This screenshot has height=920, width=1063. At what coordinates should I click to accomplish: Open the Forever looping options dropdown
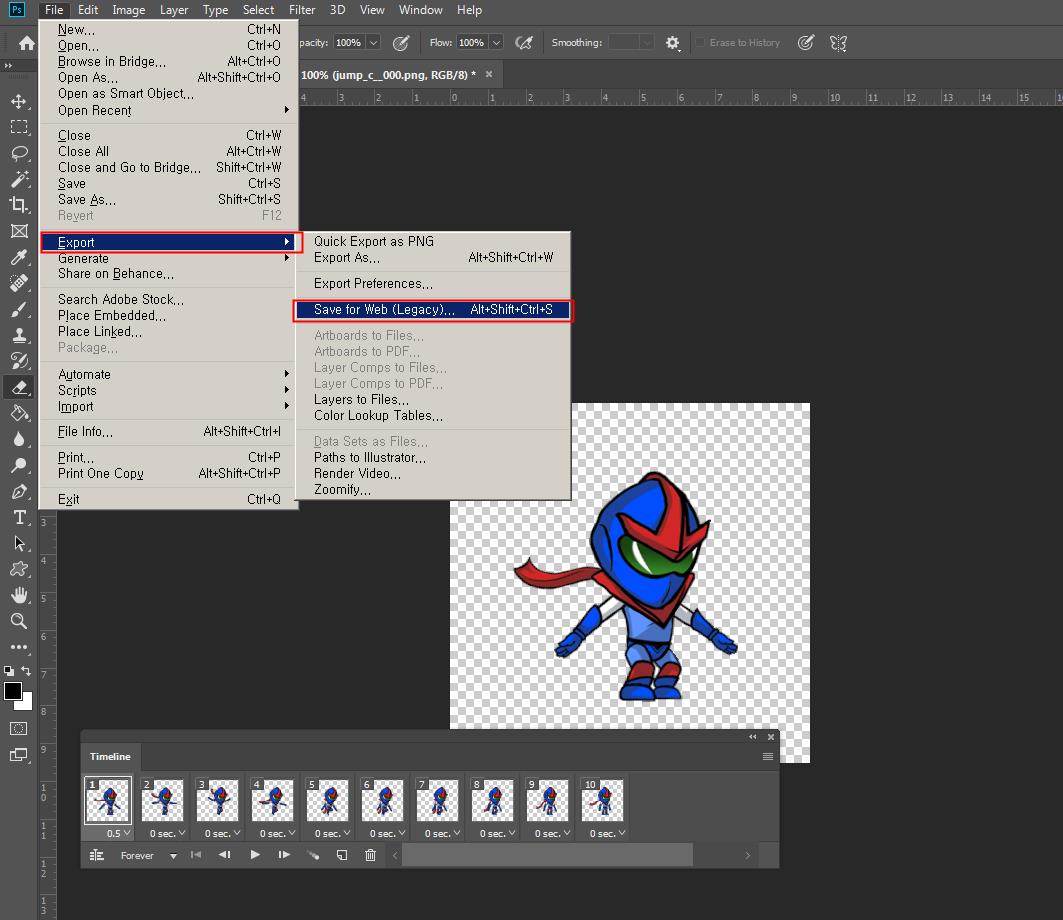(174, 856)
